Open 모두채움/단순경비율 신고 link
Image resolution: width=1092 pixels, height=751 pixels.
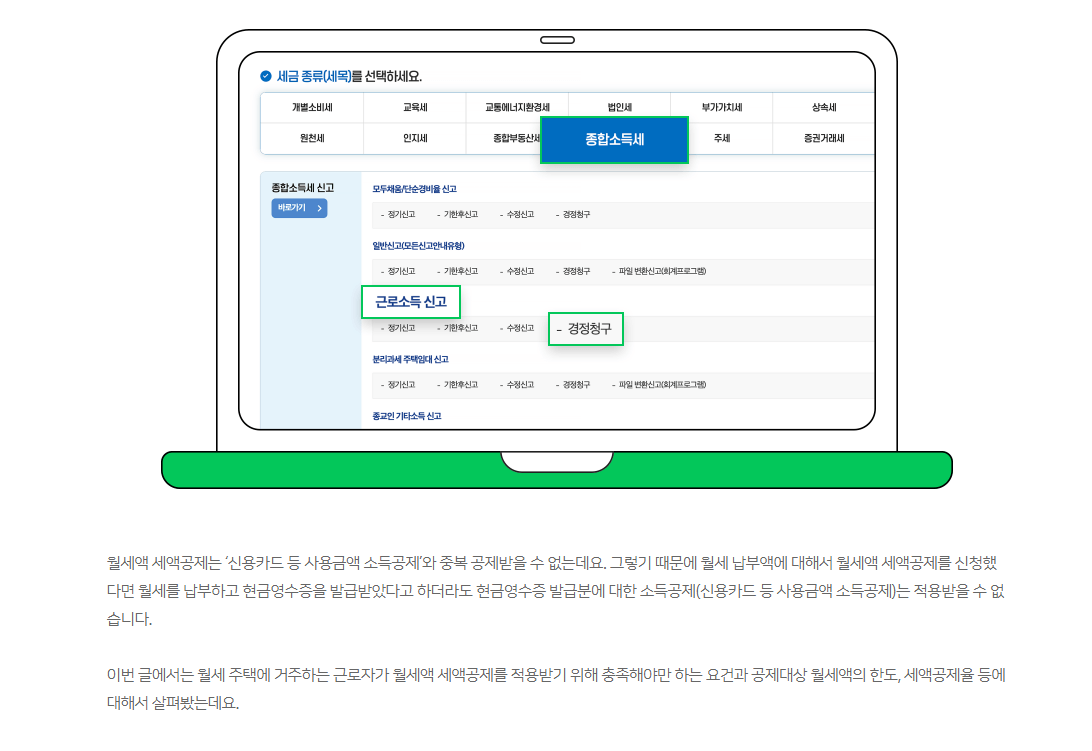(x=416, y=186)
